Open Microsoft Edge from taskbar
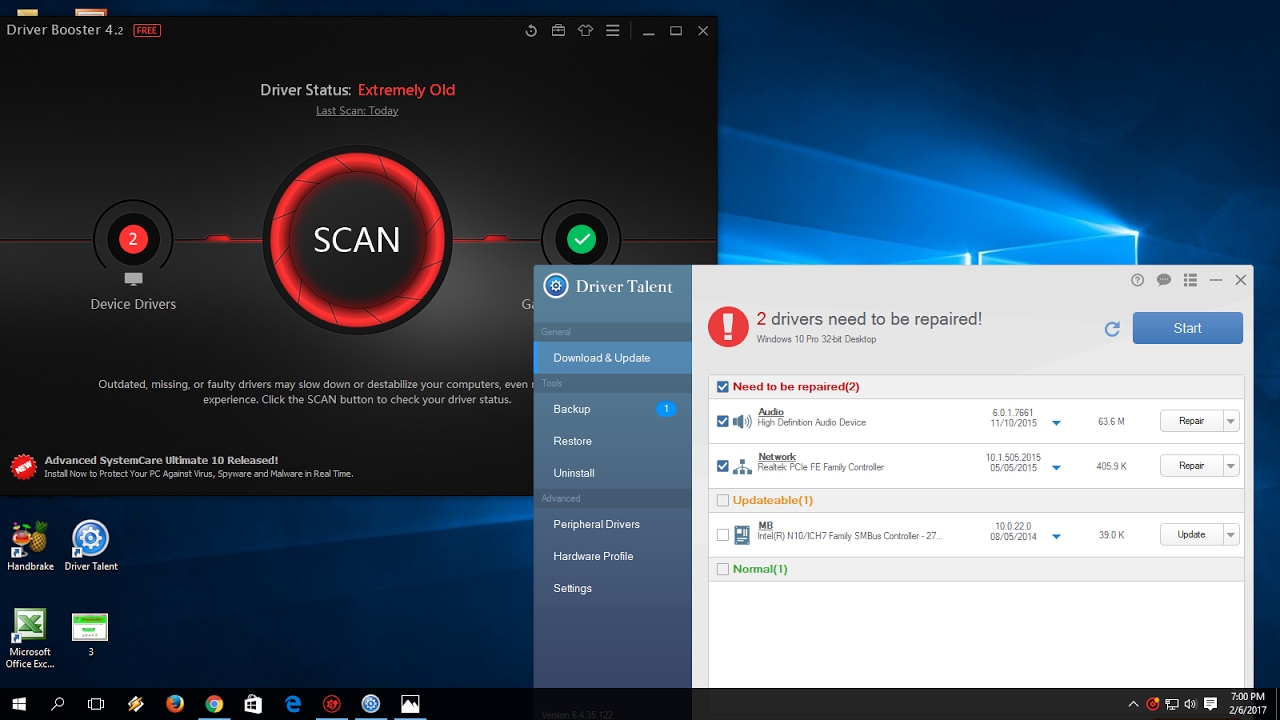The width and height of the screenshot is (1280, 720). (293, 704)
